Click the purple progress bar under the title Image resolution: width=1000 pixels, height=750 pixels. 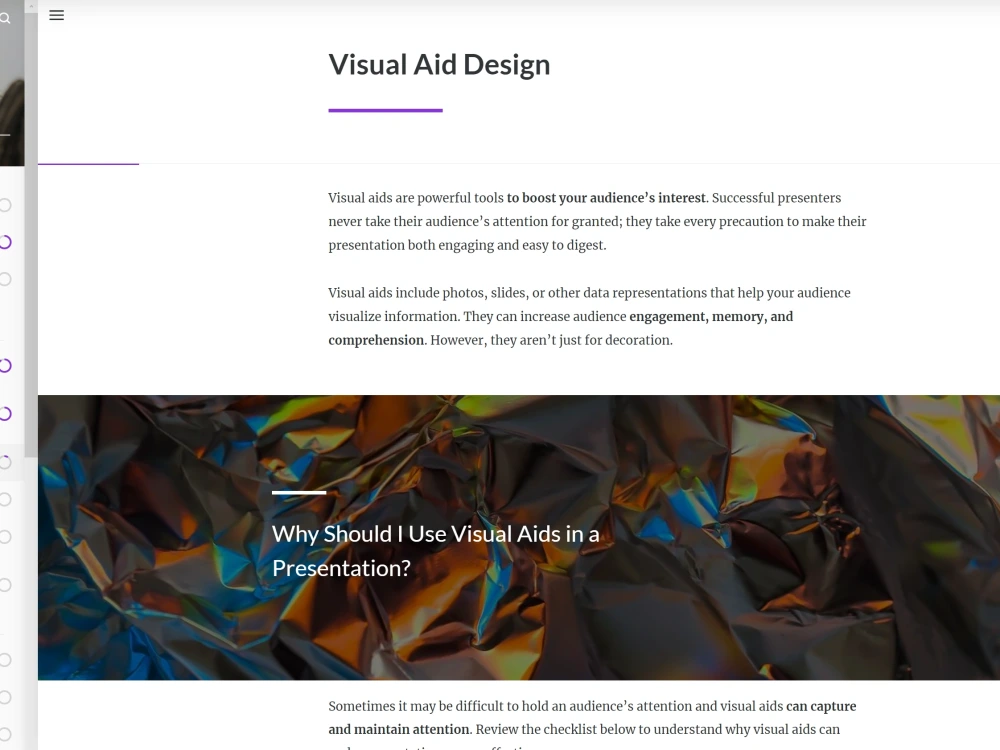click(385, 108)
